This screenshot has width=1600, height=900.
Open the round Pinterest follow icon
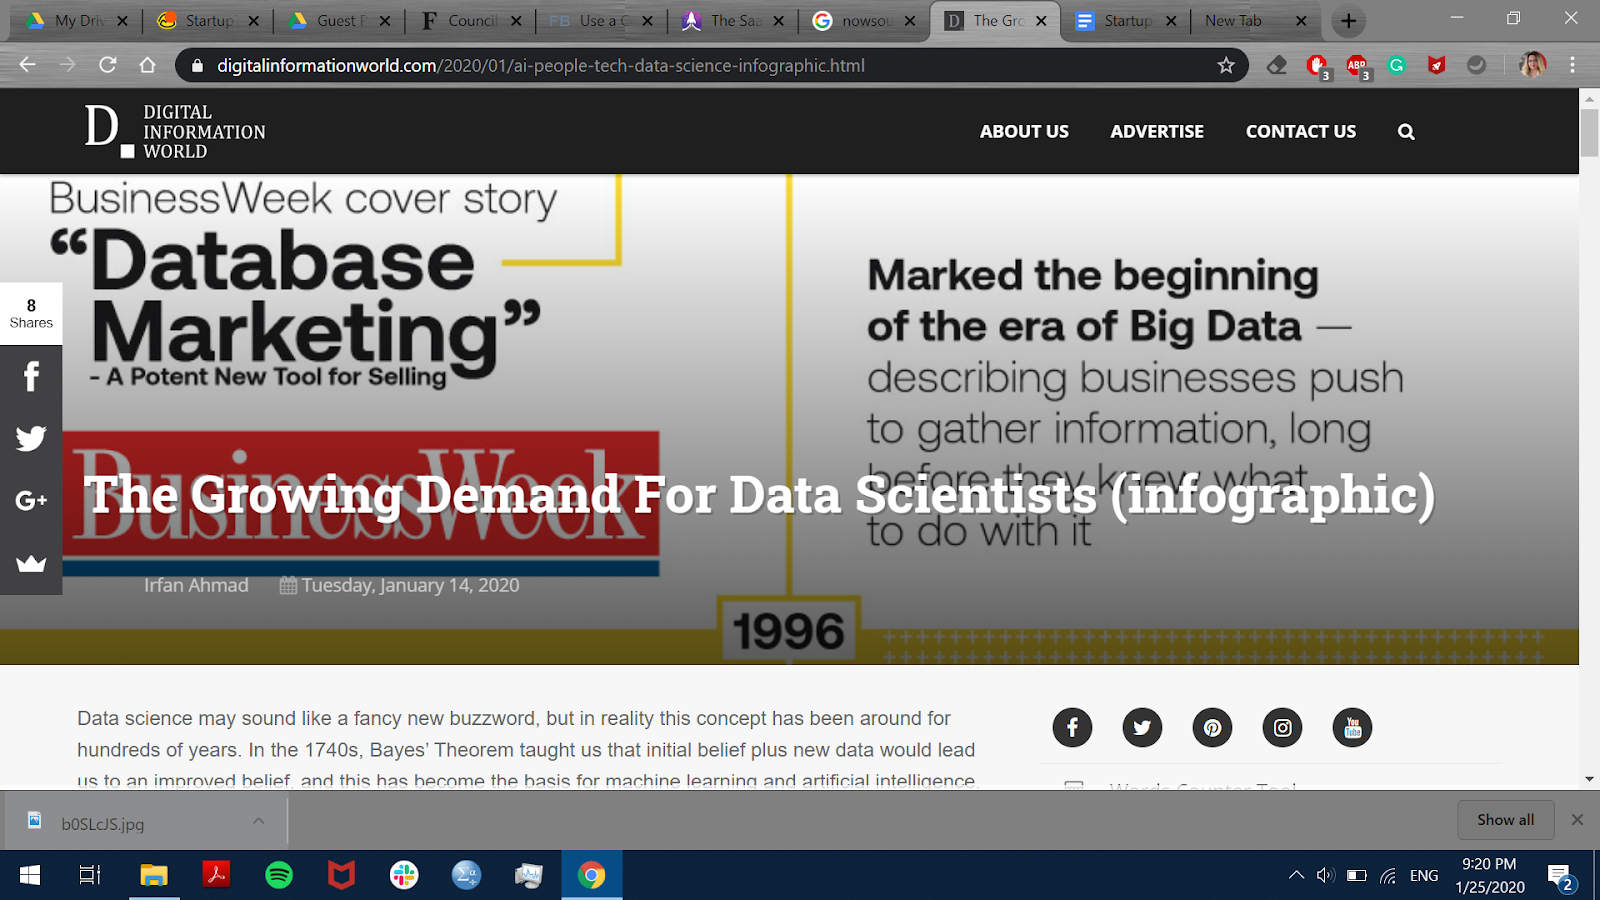(x=1212, y=727)
